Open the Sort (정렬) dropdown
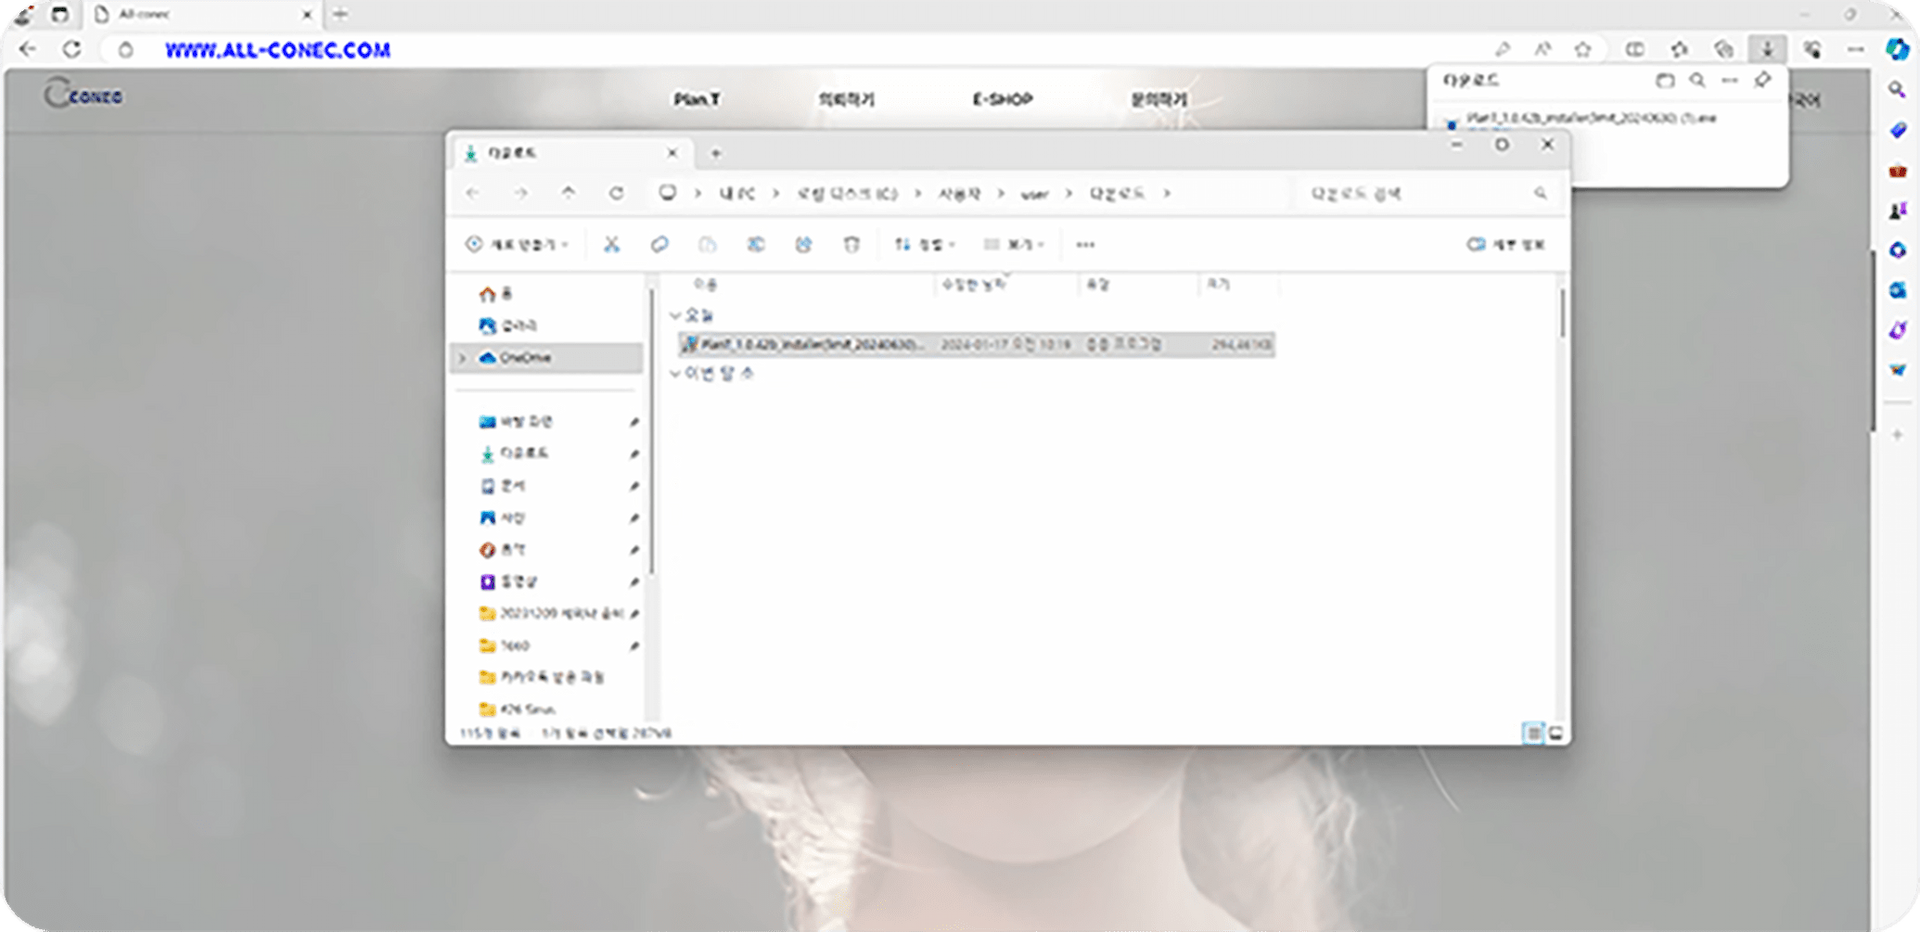The image size is (1920, 932). click(x=925, y=244)
